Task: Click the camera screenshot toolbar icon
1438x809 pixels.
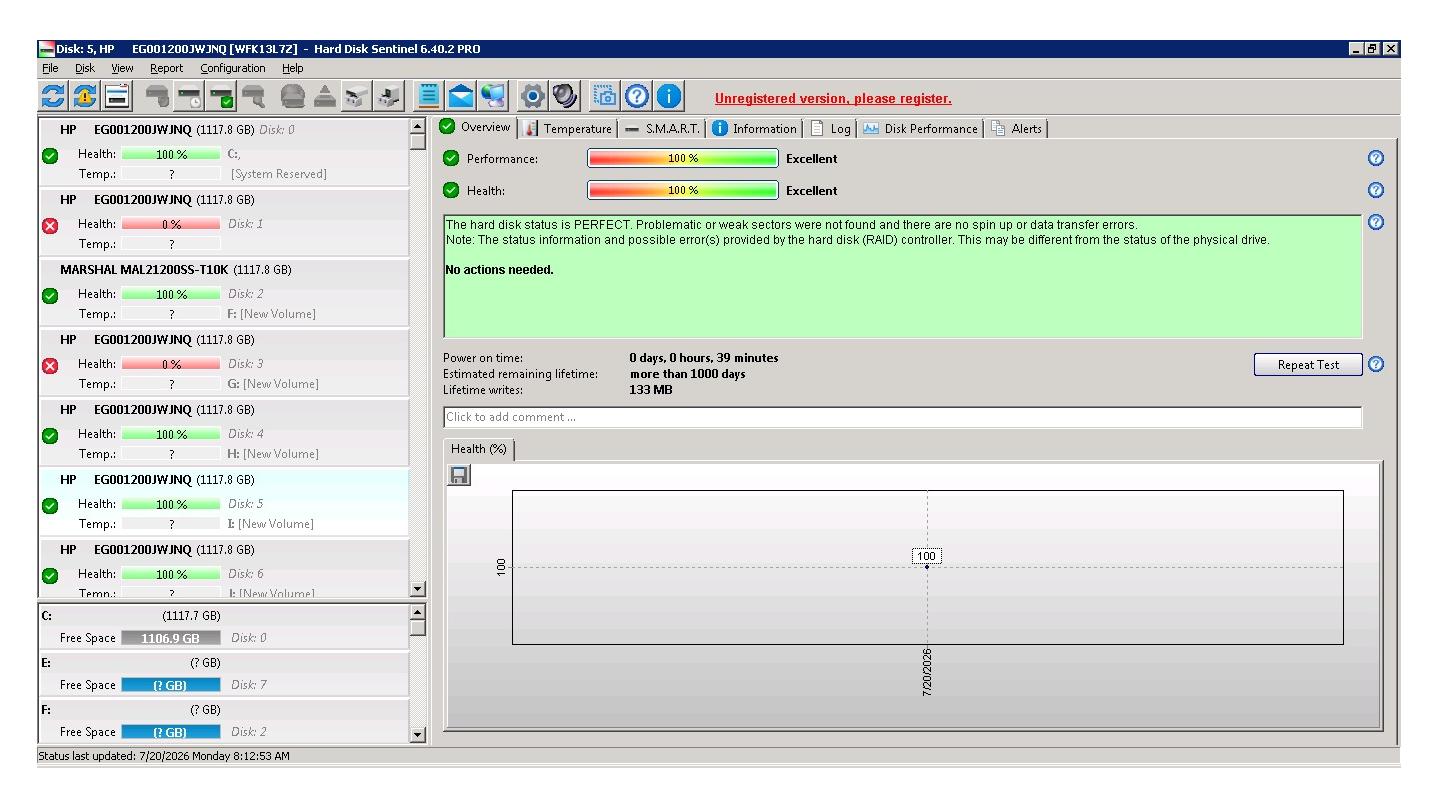Action: pos(604,96)
